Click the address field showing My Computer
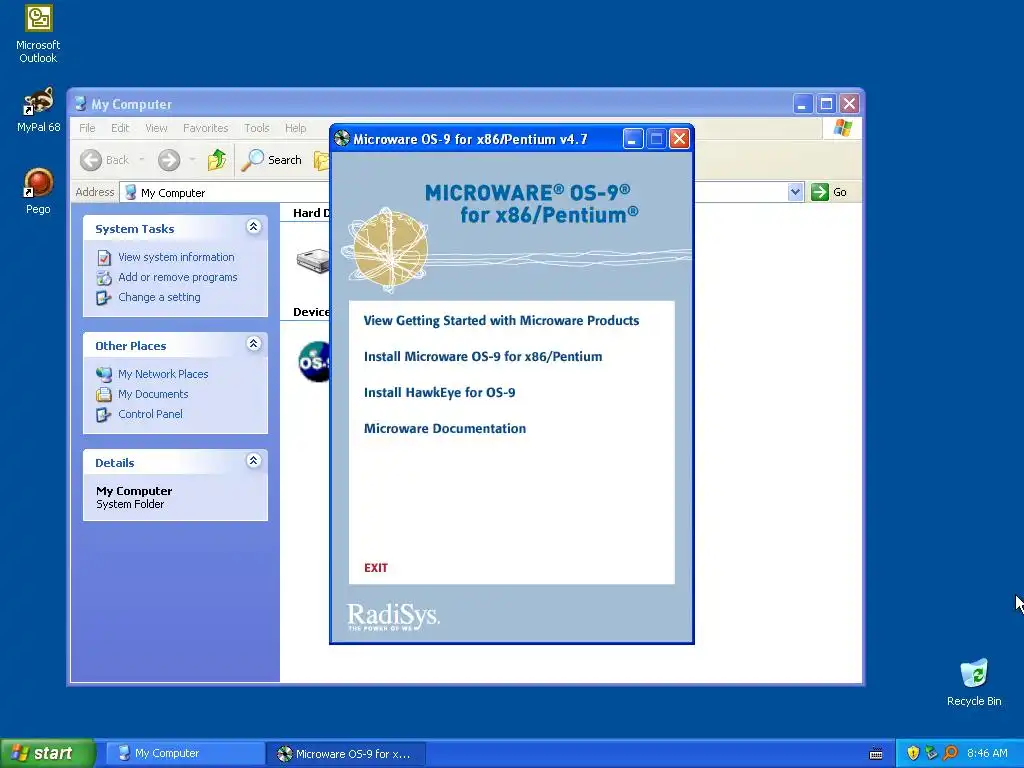The width and height of the screenshot is (1024, 768). click(454, 193)
